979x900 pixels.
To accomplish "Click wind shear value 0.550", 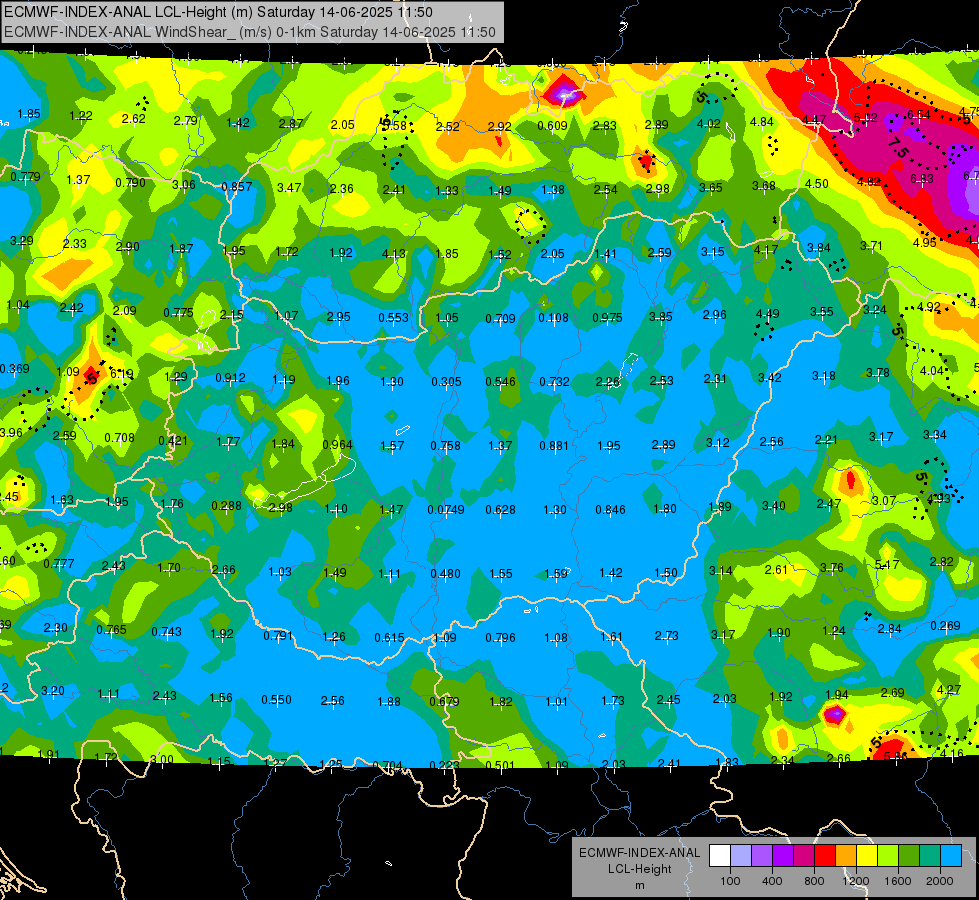I will 276,700.
